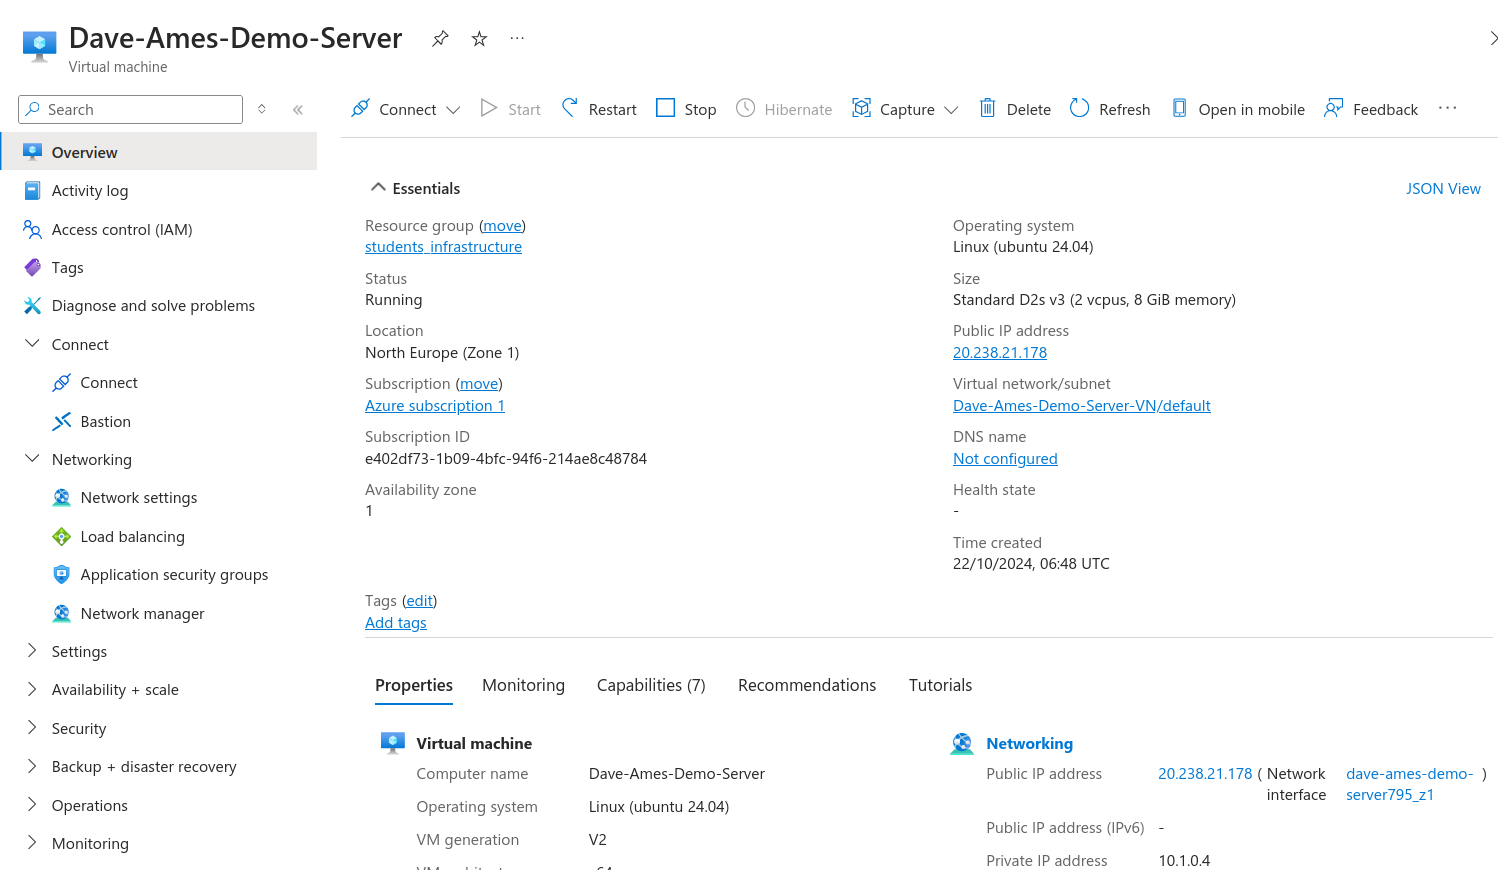Image resolution: width=1498 pixels, height=870 pixels.
Task: Click the Tags icon in sidebar
Action: (x=33, y=268)
